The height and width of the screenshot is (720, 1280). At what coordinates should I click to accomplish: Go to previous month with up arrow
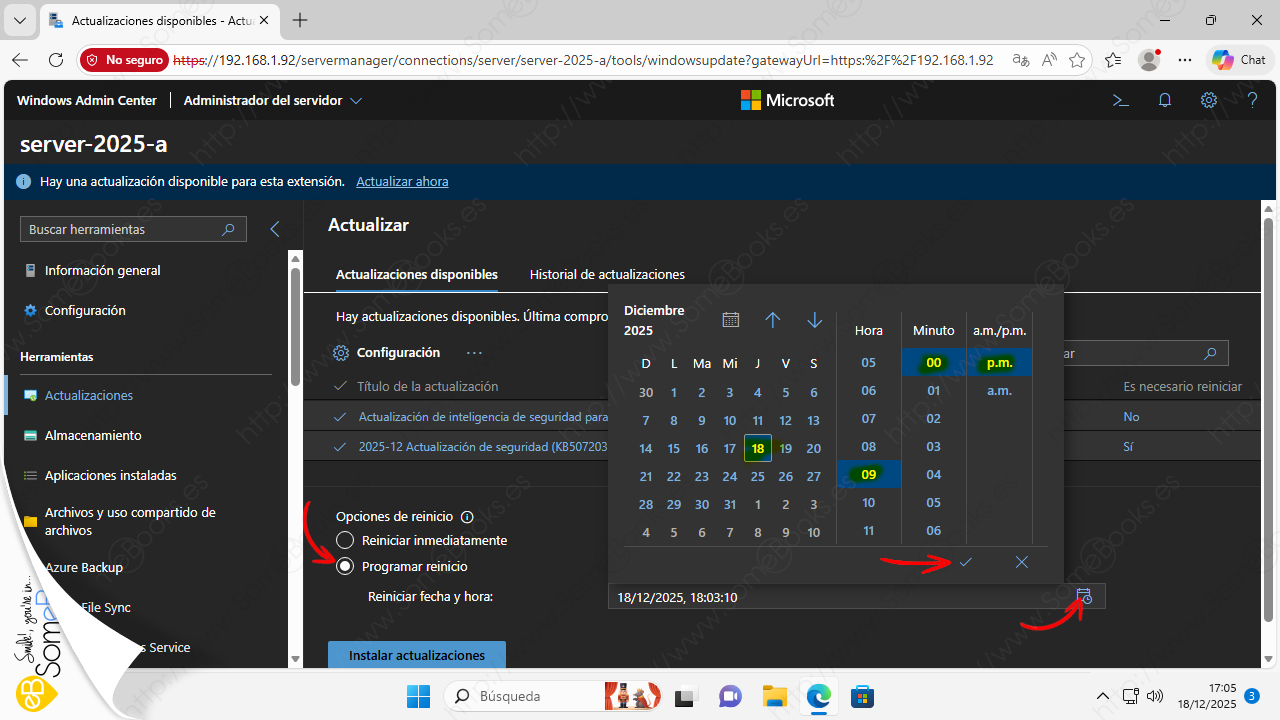(x=772, y=320)
